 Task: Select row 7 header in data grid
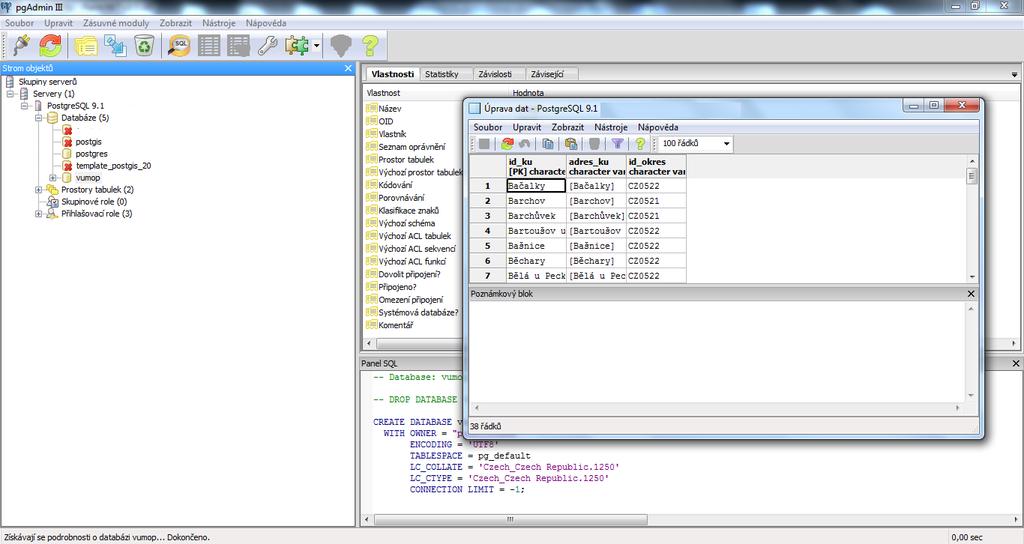pyautogui.click(x=487, y=276)
